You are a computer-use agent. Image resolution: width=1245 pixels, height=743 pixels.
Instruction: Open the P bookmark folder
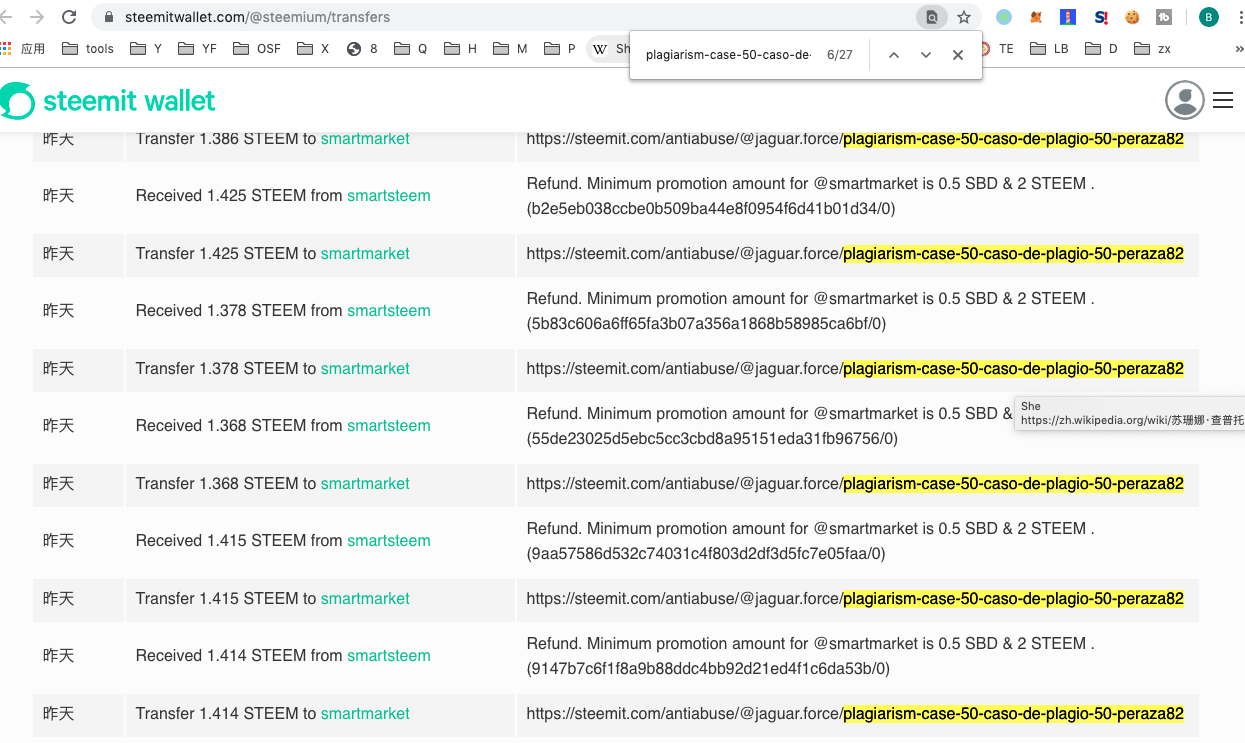click(560, 48)
